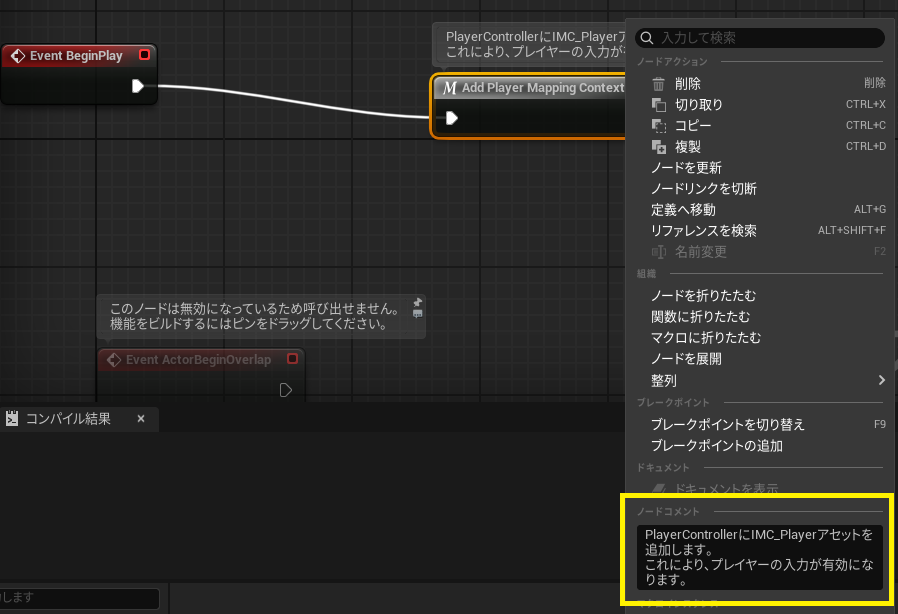The height and width of the screenshot is (614, 898).
Task: Pin the disabled-node comment bubble
Action: (x=418, y=302)
